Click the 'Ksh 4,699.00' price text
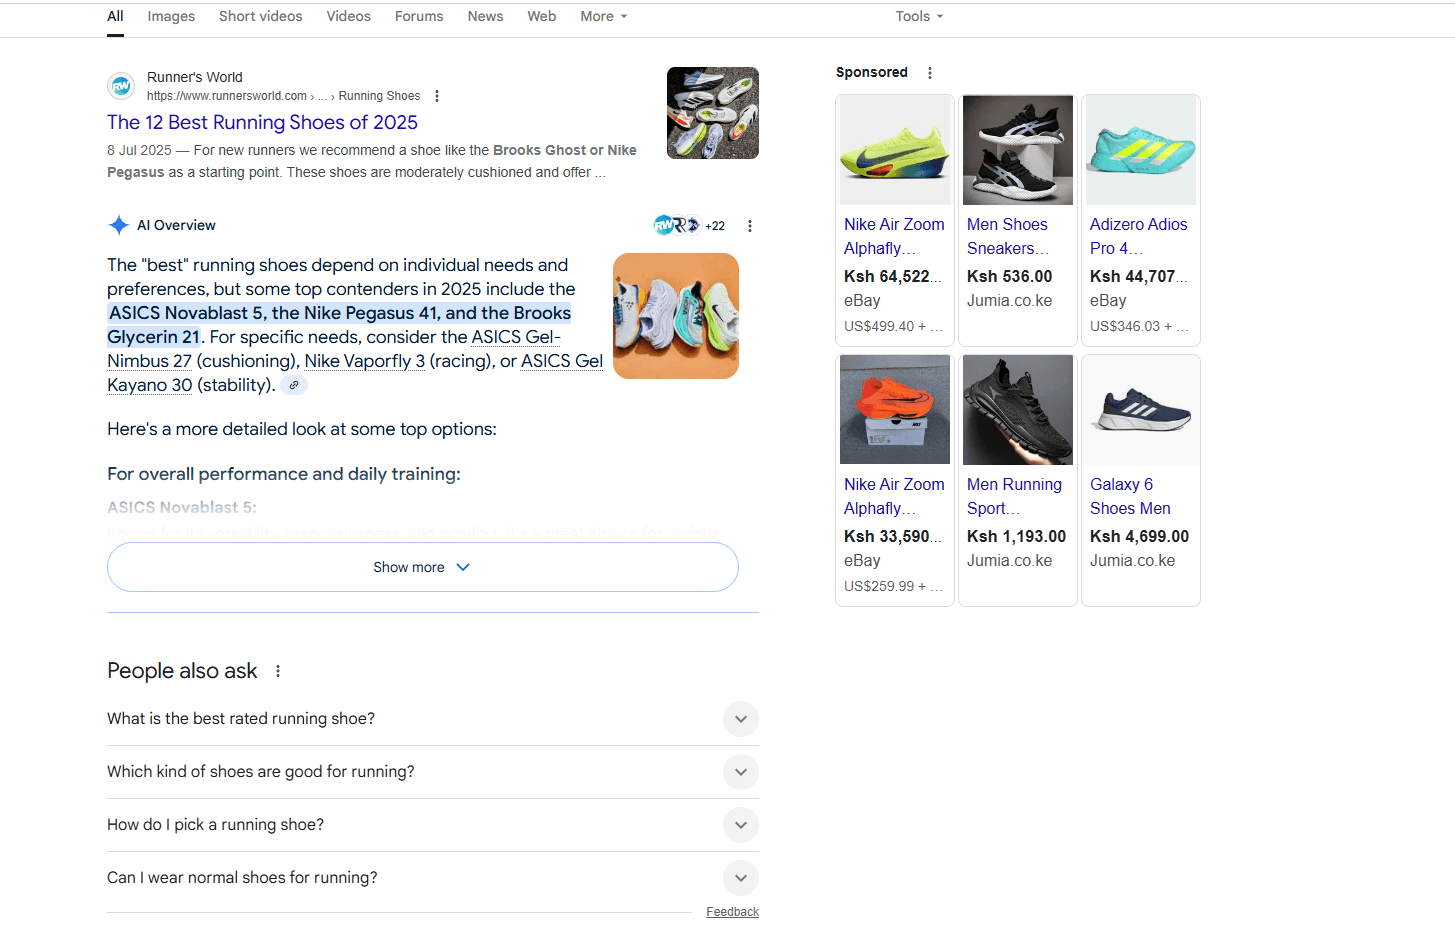Screen dimensions: 1455x929 click(x=1139, y=536)
